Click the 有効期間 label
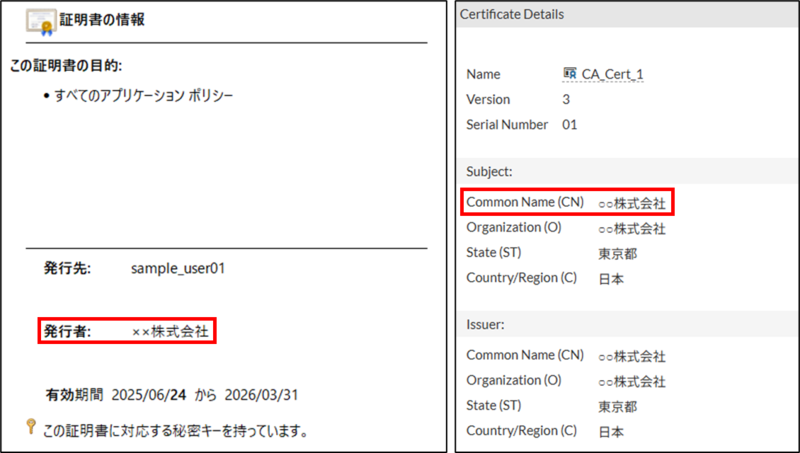The width and height of the screenshot is (800, 453). (x=74, y=395)
